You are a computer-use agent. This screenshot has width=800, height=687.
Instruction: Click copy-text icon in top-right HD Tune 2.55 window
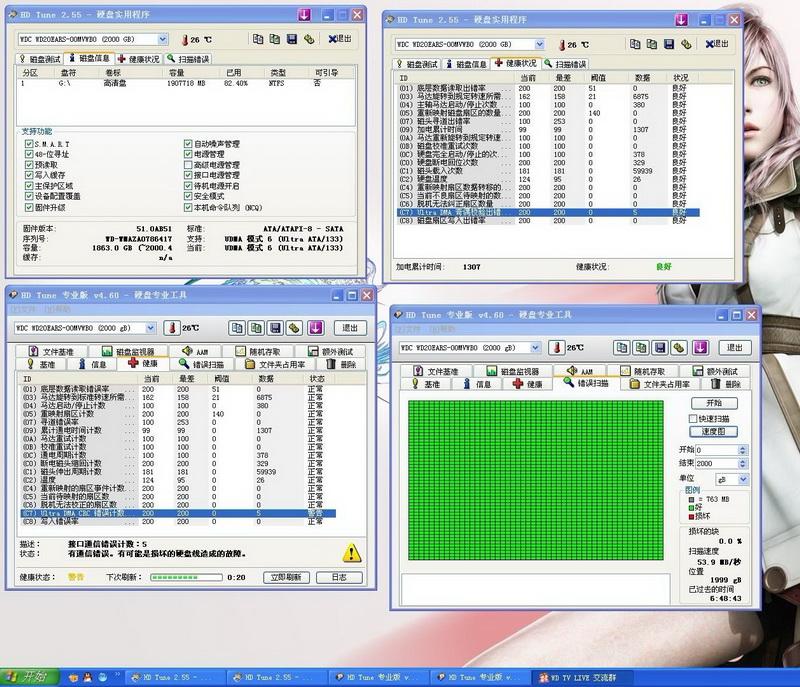[635, 44]
